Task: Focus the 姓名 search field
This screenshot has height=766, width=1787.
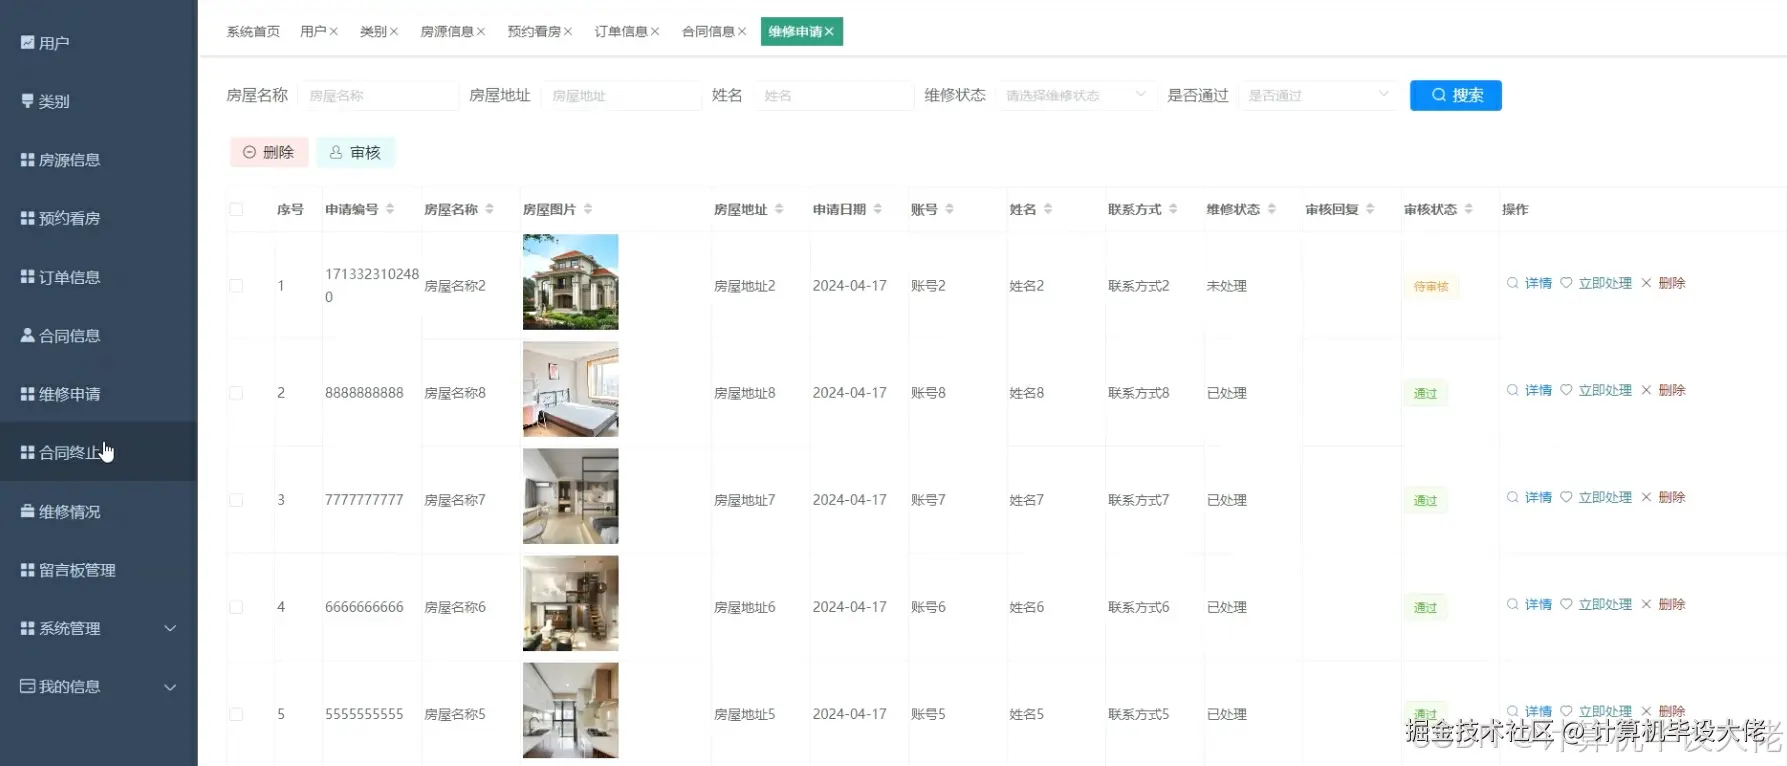Action: tap(834, 95)
